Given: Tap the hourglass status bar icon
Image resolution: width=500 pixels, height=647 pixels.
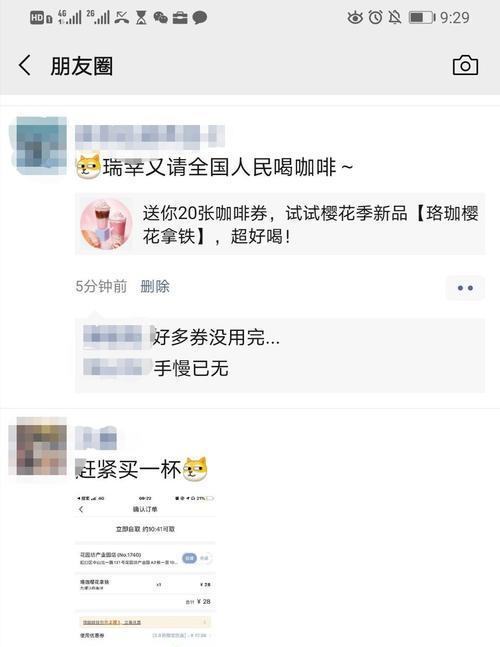Looking at the screenshot, I should coord(141,17).
